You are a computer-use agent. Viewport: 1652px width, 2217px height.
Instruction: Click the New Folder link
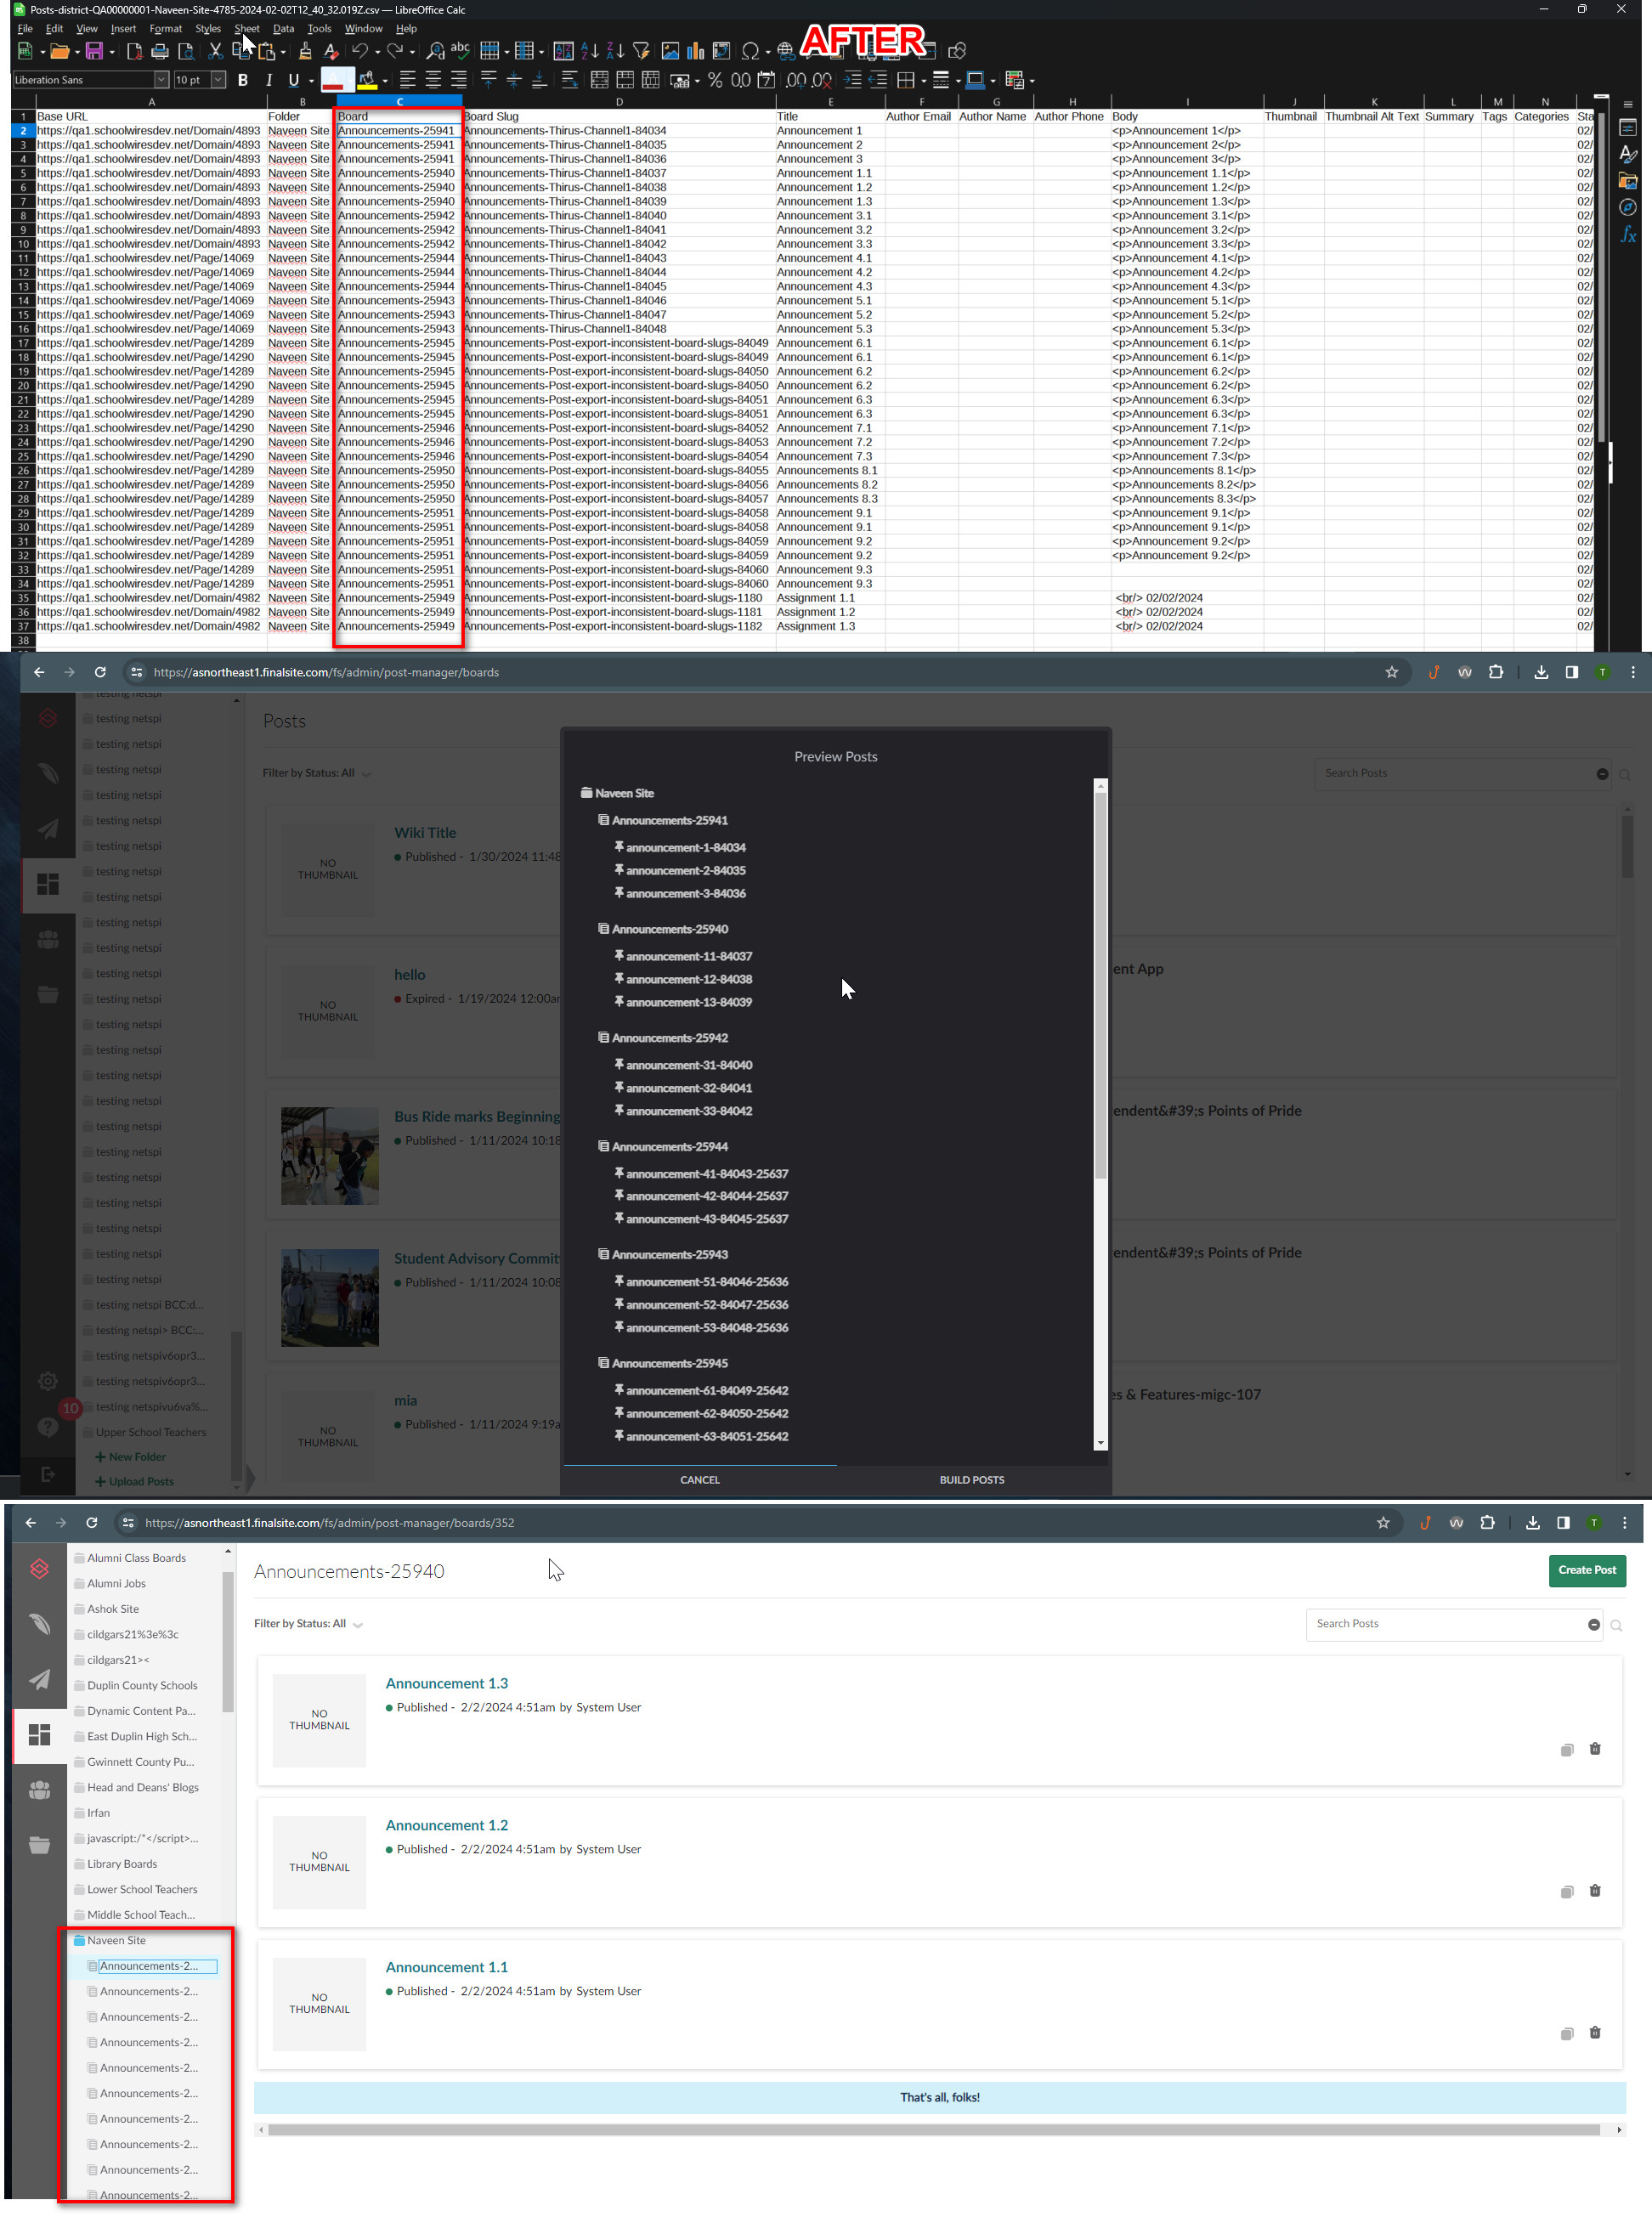137,1457
